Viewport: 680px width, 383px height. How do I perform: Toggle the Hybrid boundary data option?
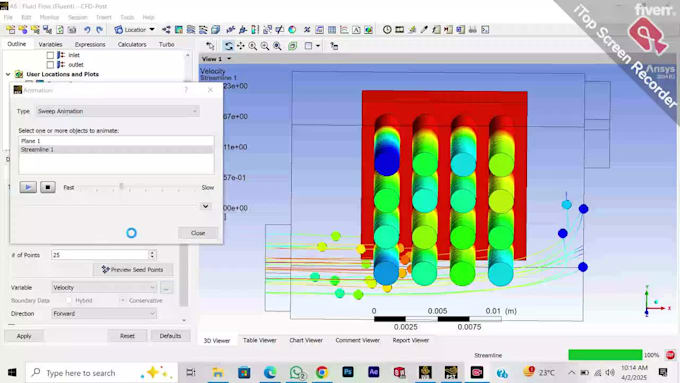[x=69, y=300]
